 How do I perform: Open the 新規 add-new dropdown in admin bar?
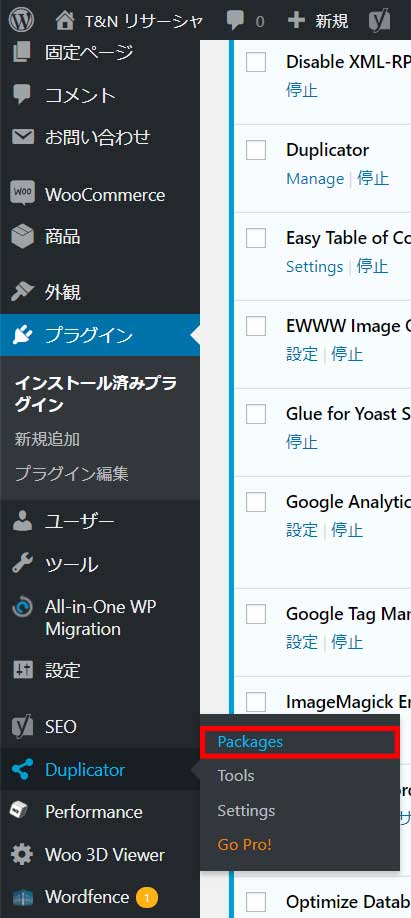tap(318, 22)
